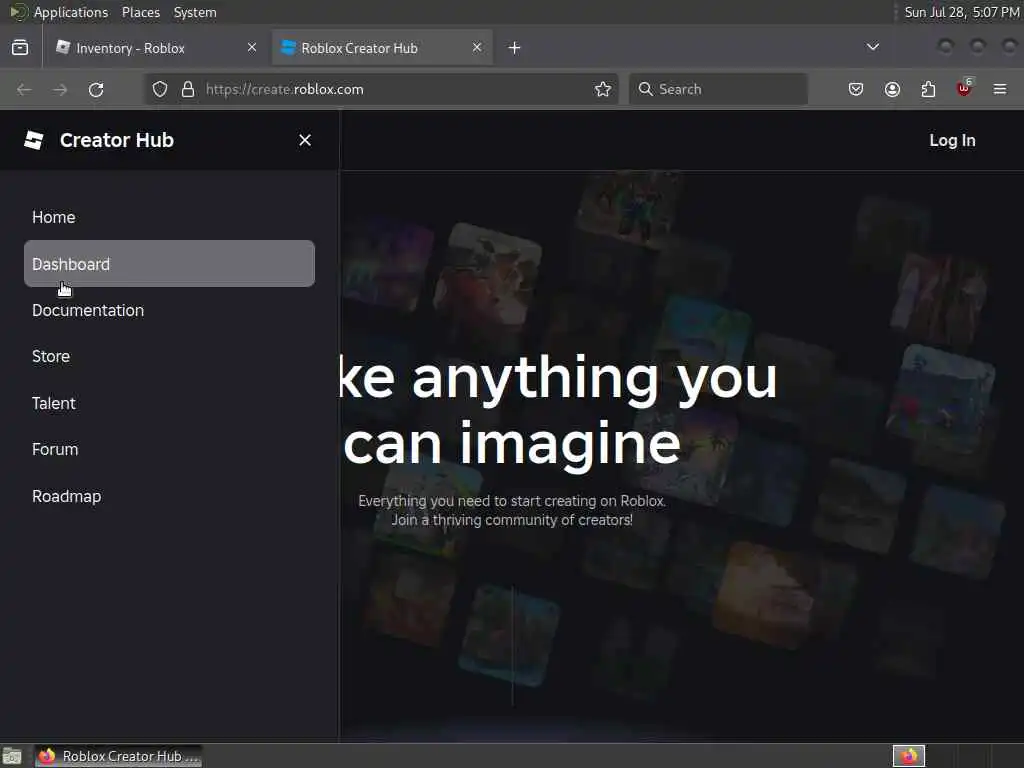Open the Firefox hamburger application menu
The width and height of the screenshot is (1024, 768).
[x=1000, y=89]
